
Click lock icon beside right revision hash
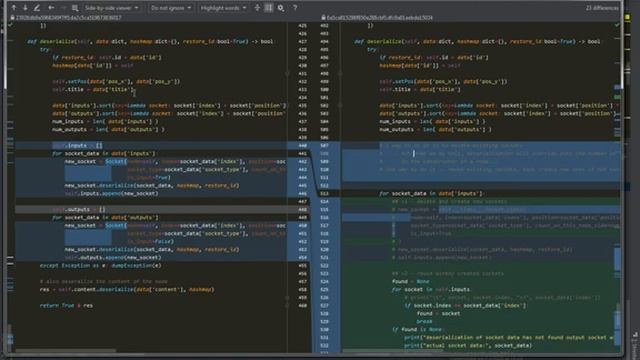click(x=323, y=18)
